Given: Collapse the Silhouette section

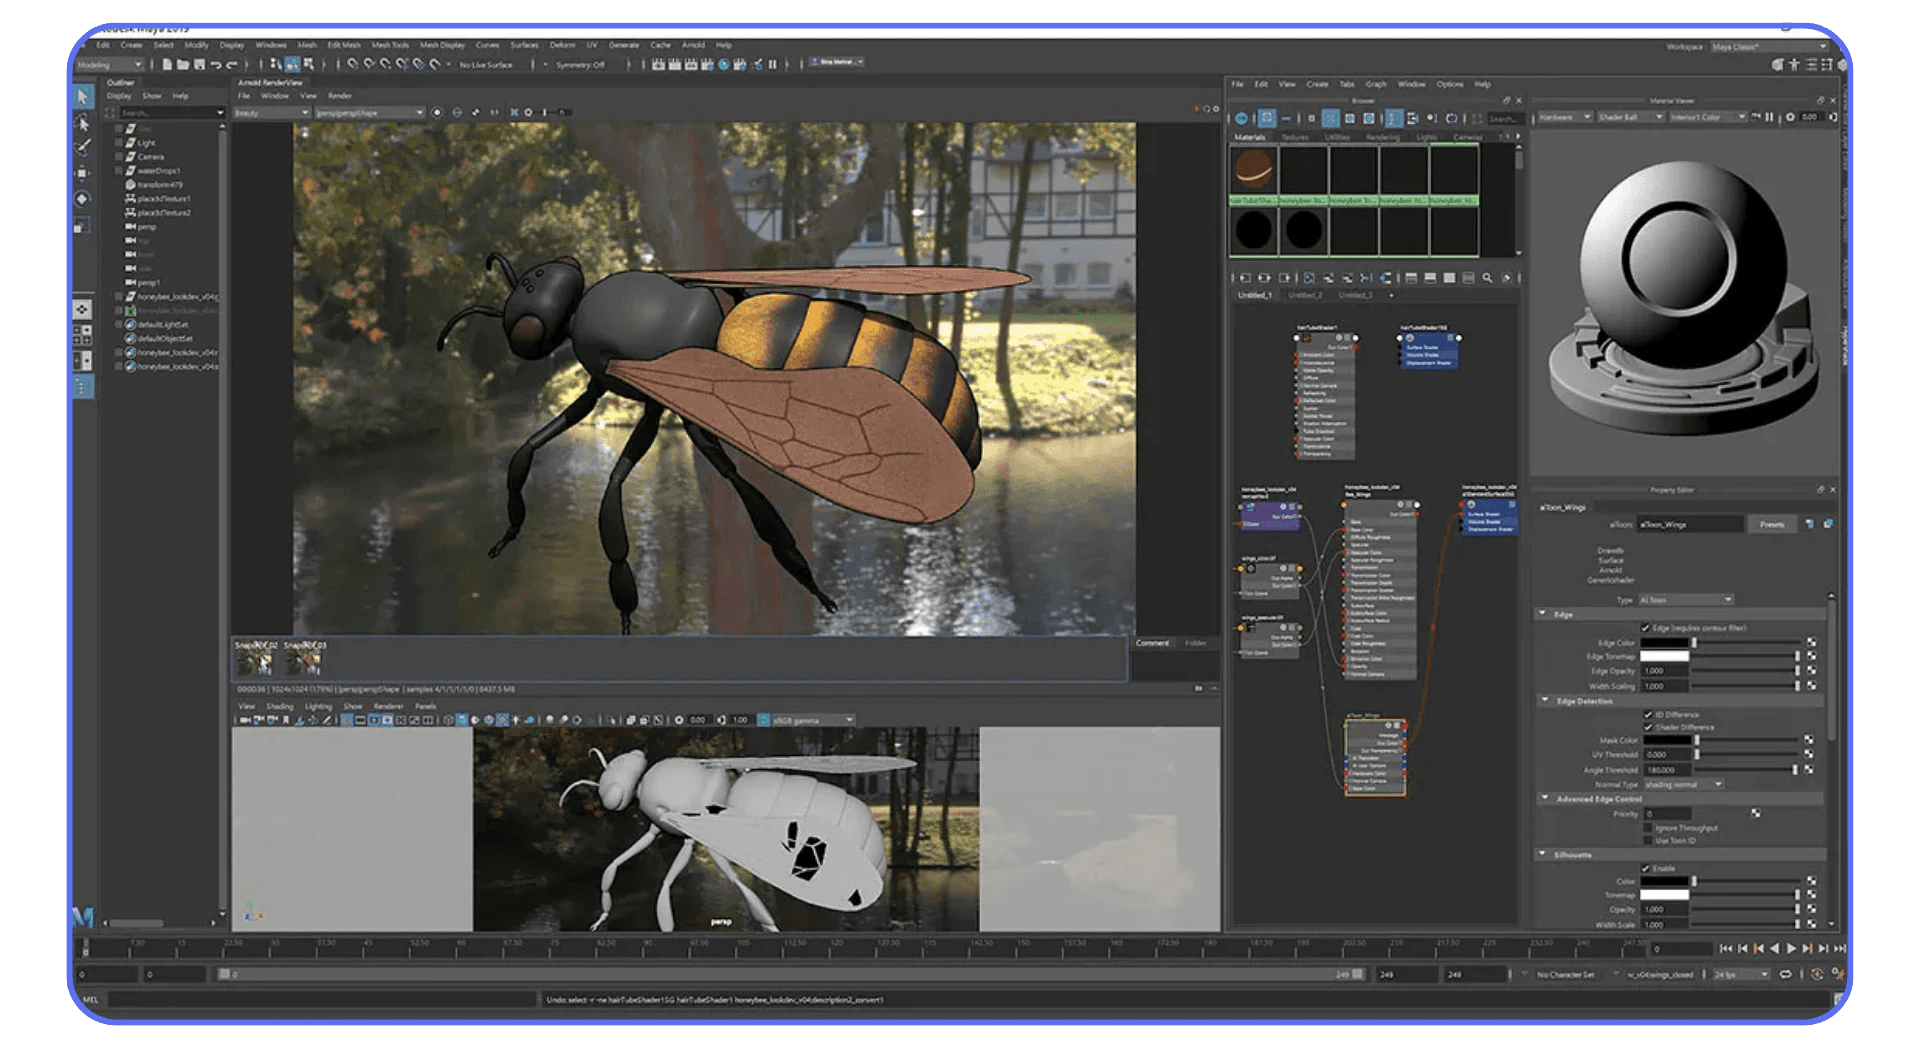Looking at the screenshot, I should point(1544,854).
